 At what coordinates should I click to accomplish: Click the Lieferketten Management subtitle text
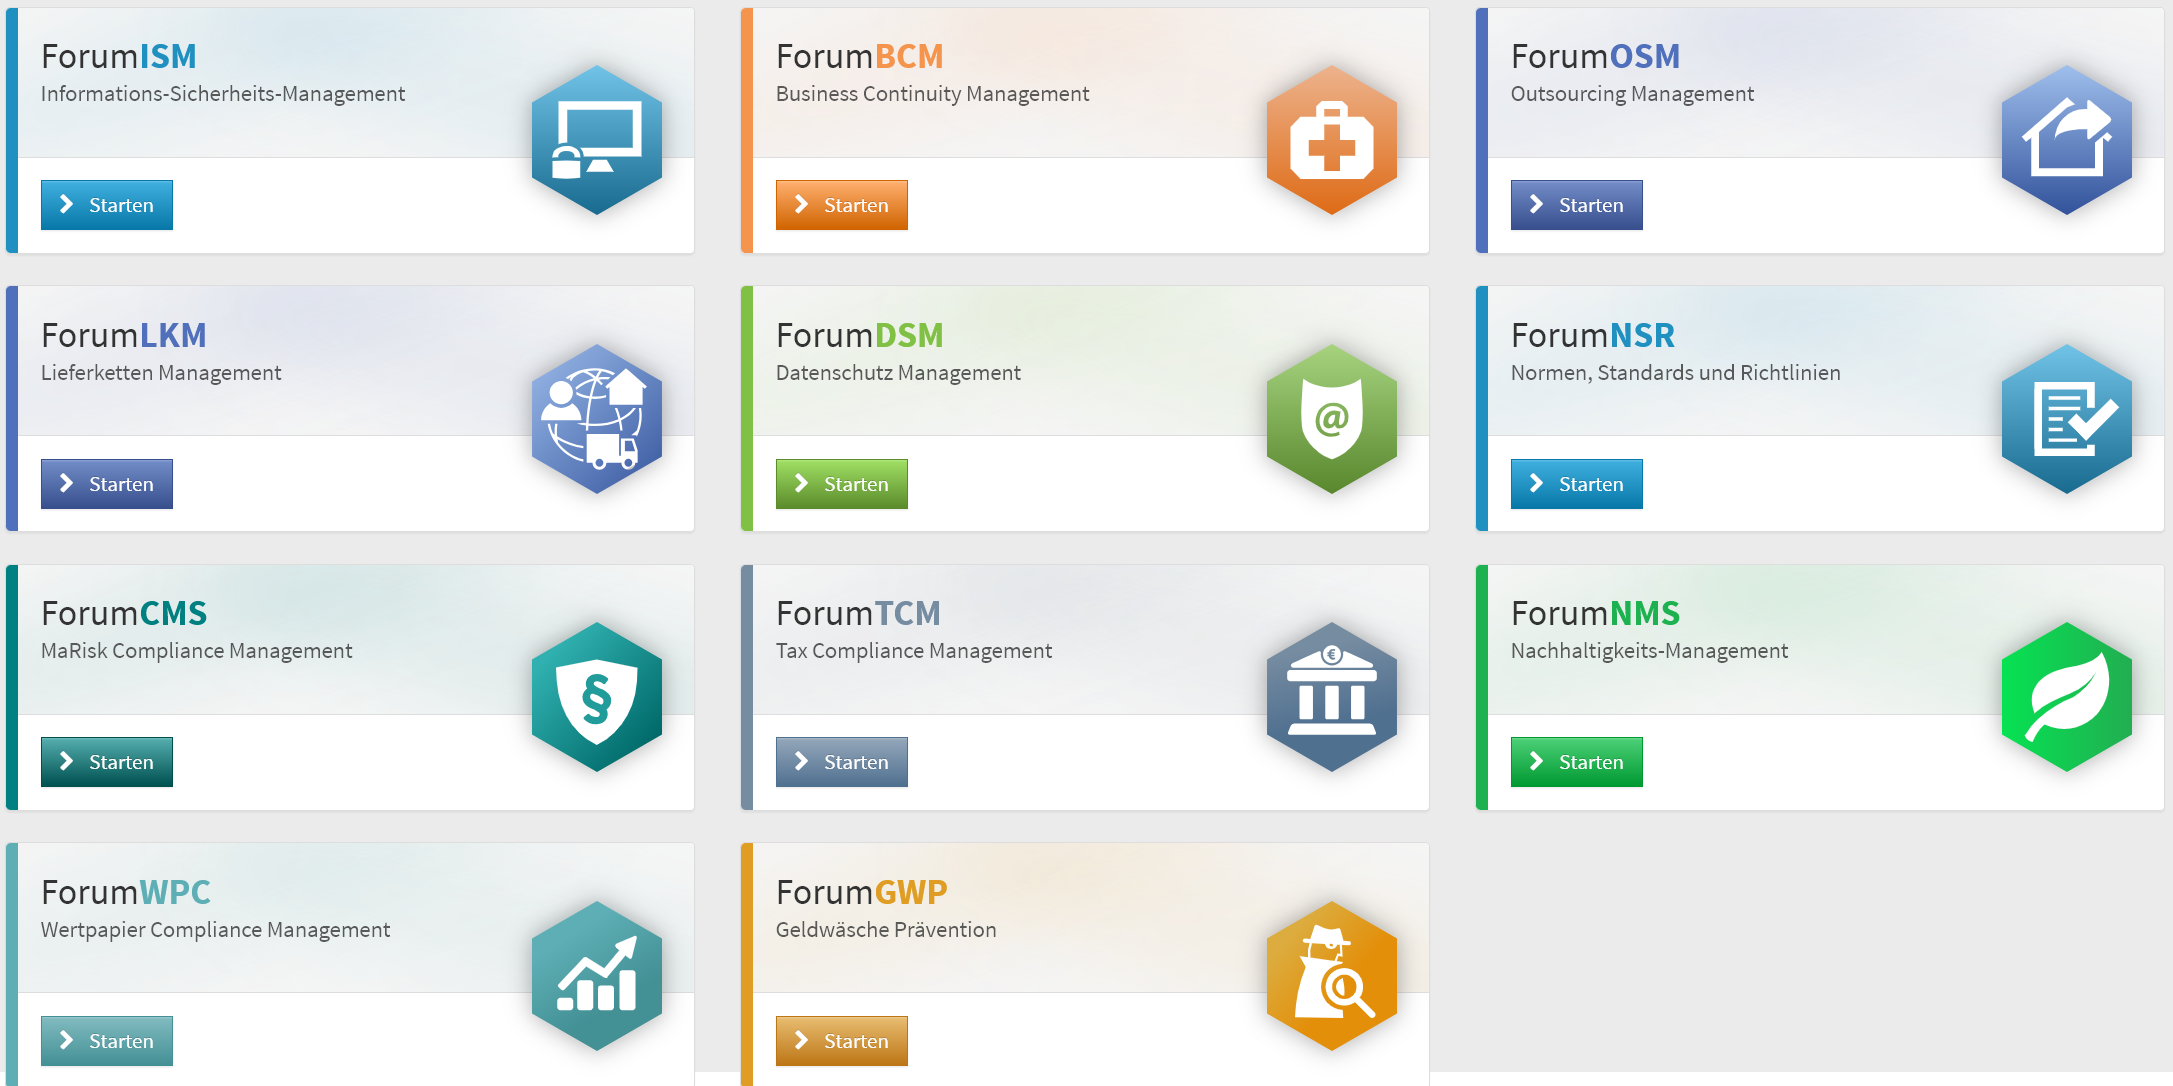tap(161, 373)
